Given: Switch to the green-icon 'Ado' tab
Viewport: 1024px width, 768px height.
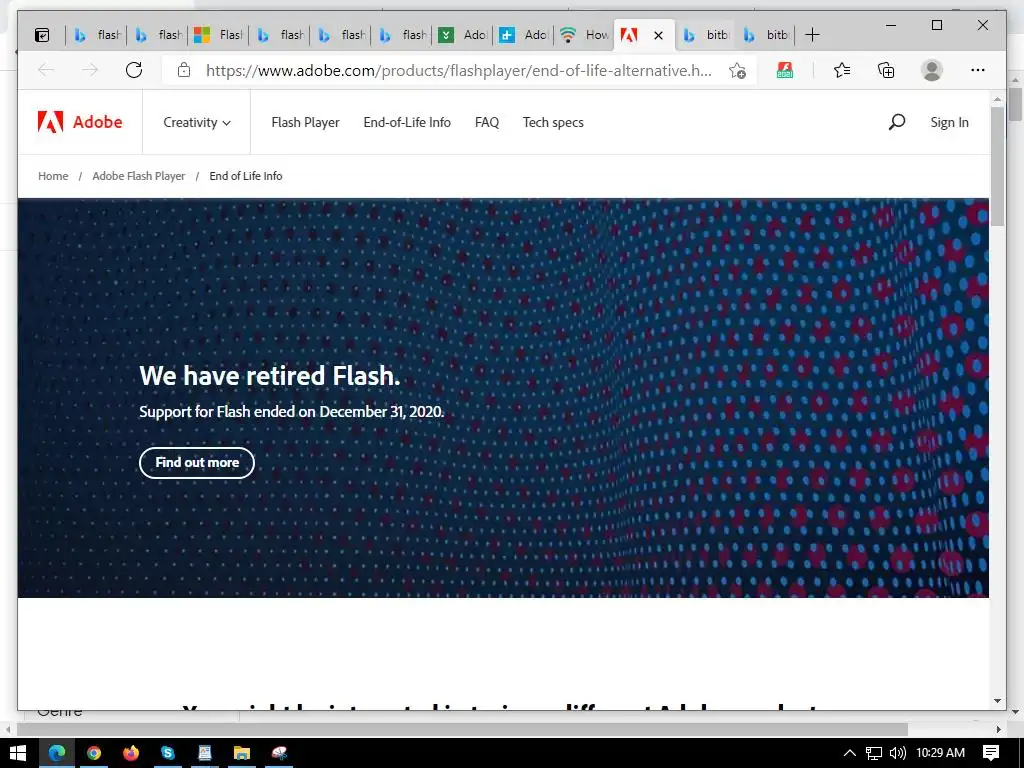Looking at the screenshot, I should coord(463,35).
